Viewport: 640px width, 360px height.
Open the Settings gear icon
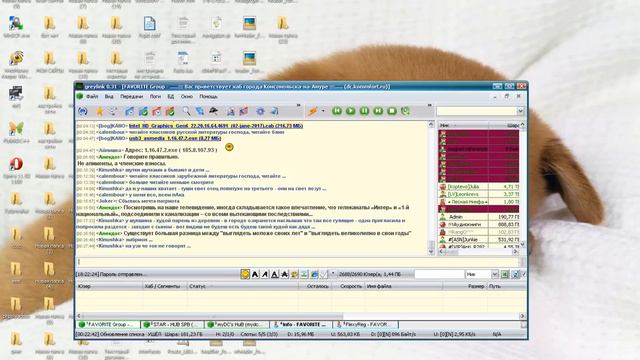point(260,111)
